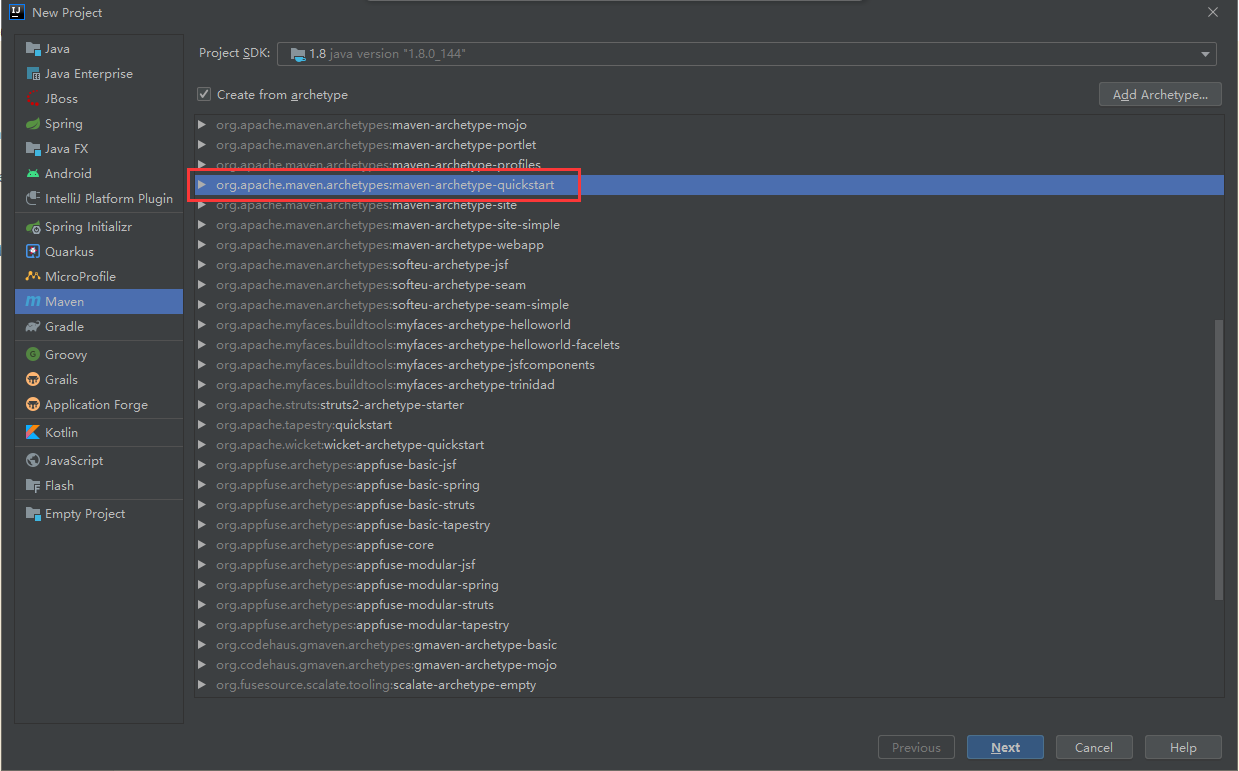The width and height of the screenshot is (1239, 771).
Task: Click the Cancel button
Action: tap(1094, 747)
